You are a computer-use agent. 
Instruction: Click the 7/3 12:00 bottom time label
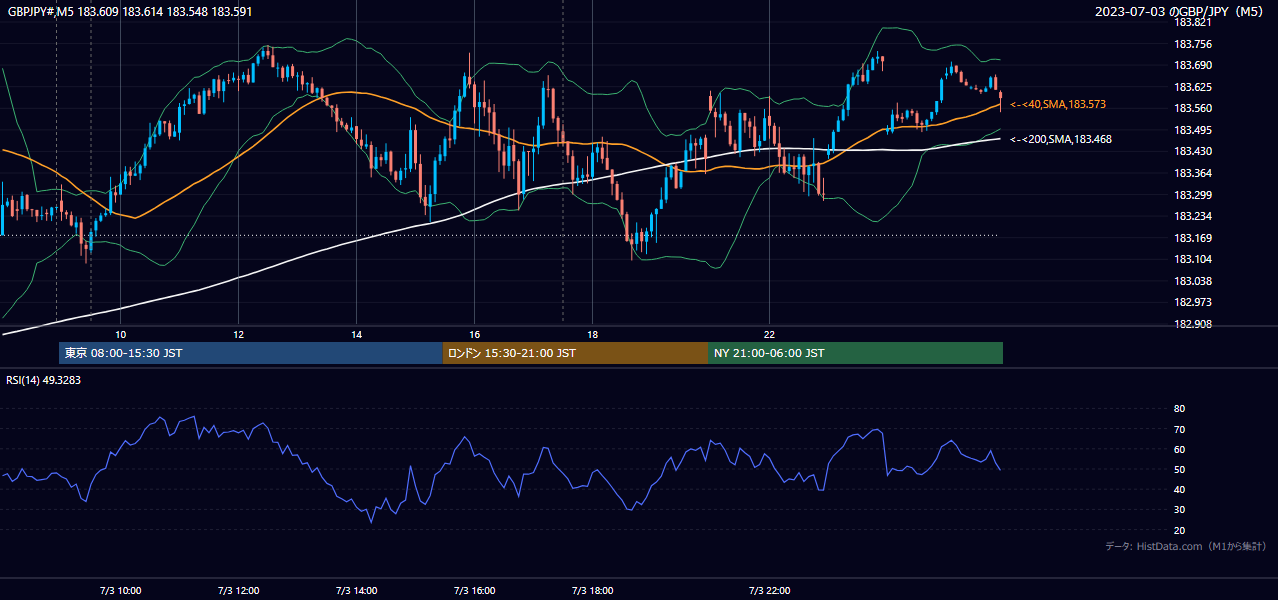(238, 590)
